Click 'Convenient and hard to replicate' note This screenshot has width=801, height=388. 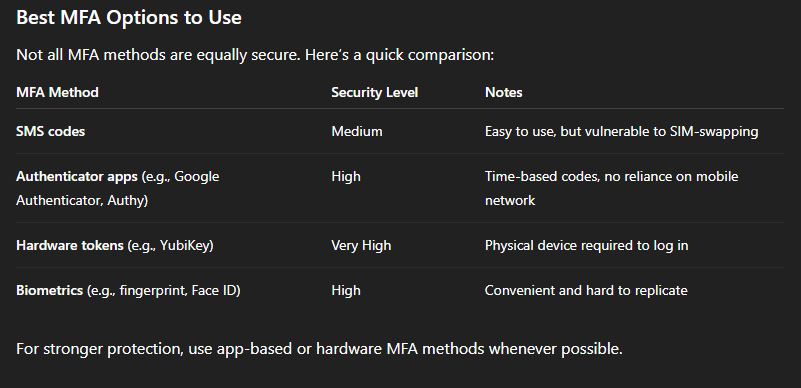coord(586,290)
